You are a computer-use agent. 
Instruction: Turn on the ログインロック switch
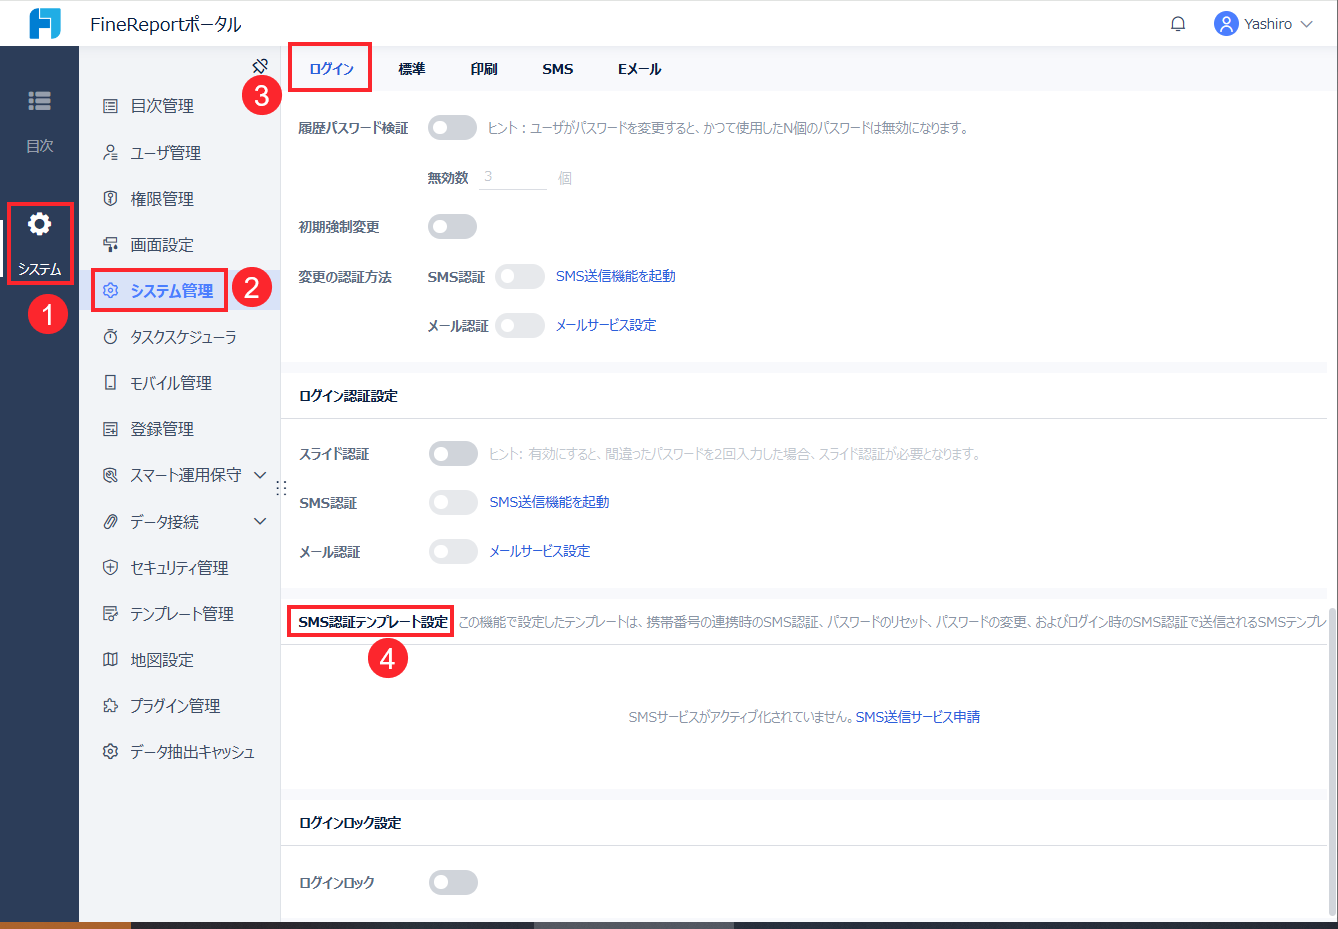pyautogui.click(x=453, y=882)
